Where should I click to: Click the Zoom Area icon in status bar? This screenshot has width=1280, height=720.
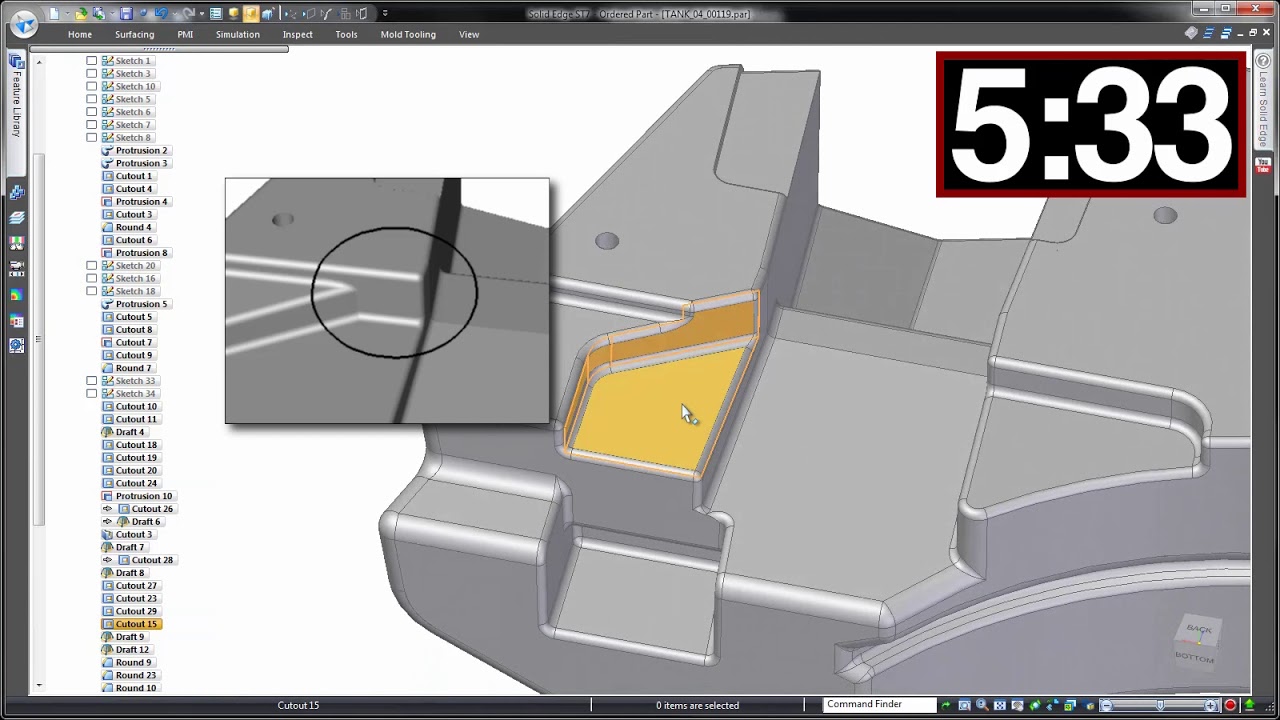click(x=964, y=705)
